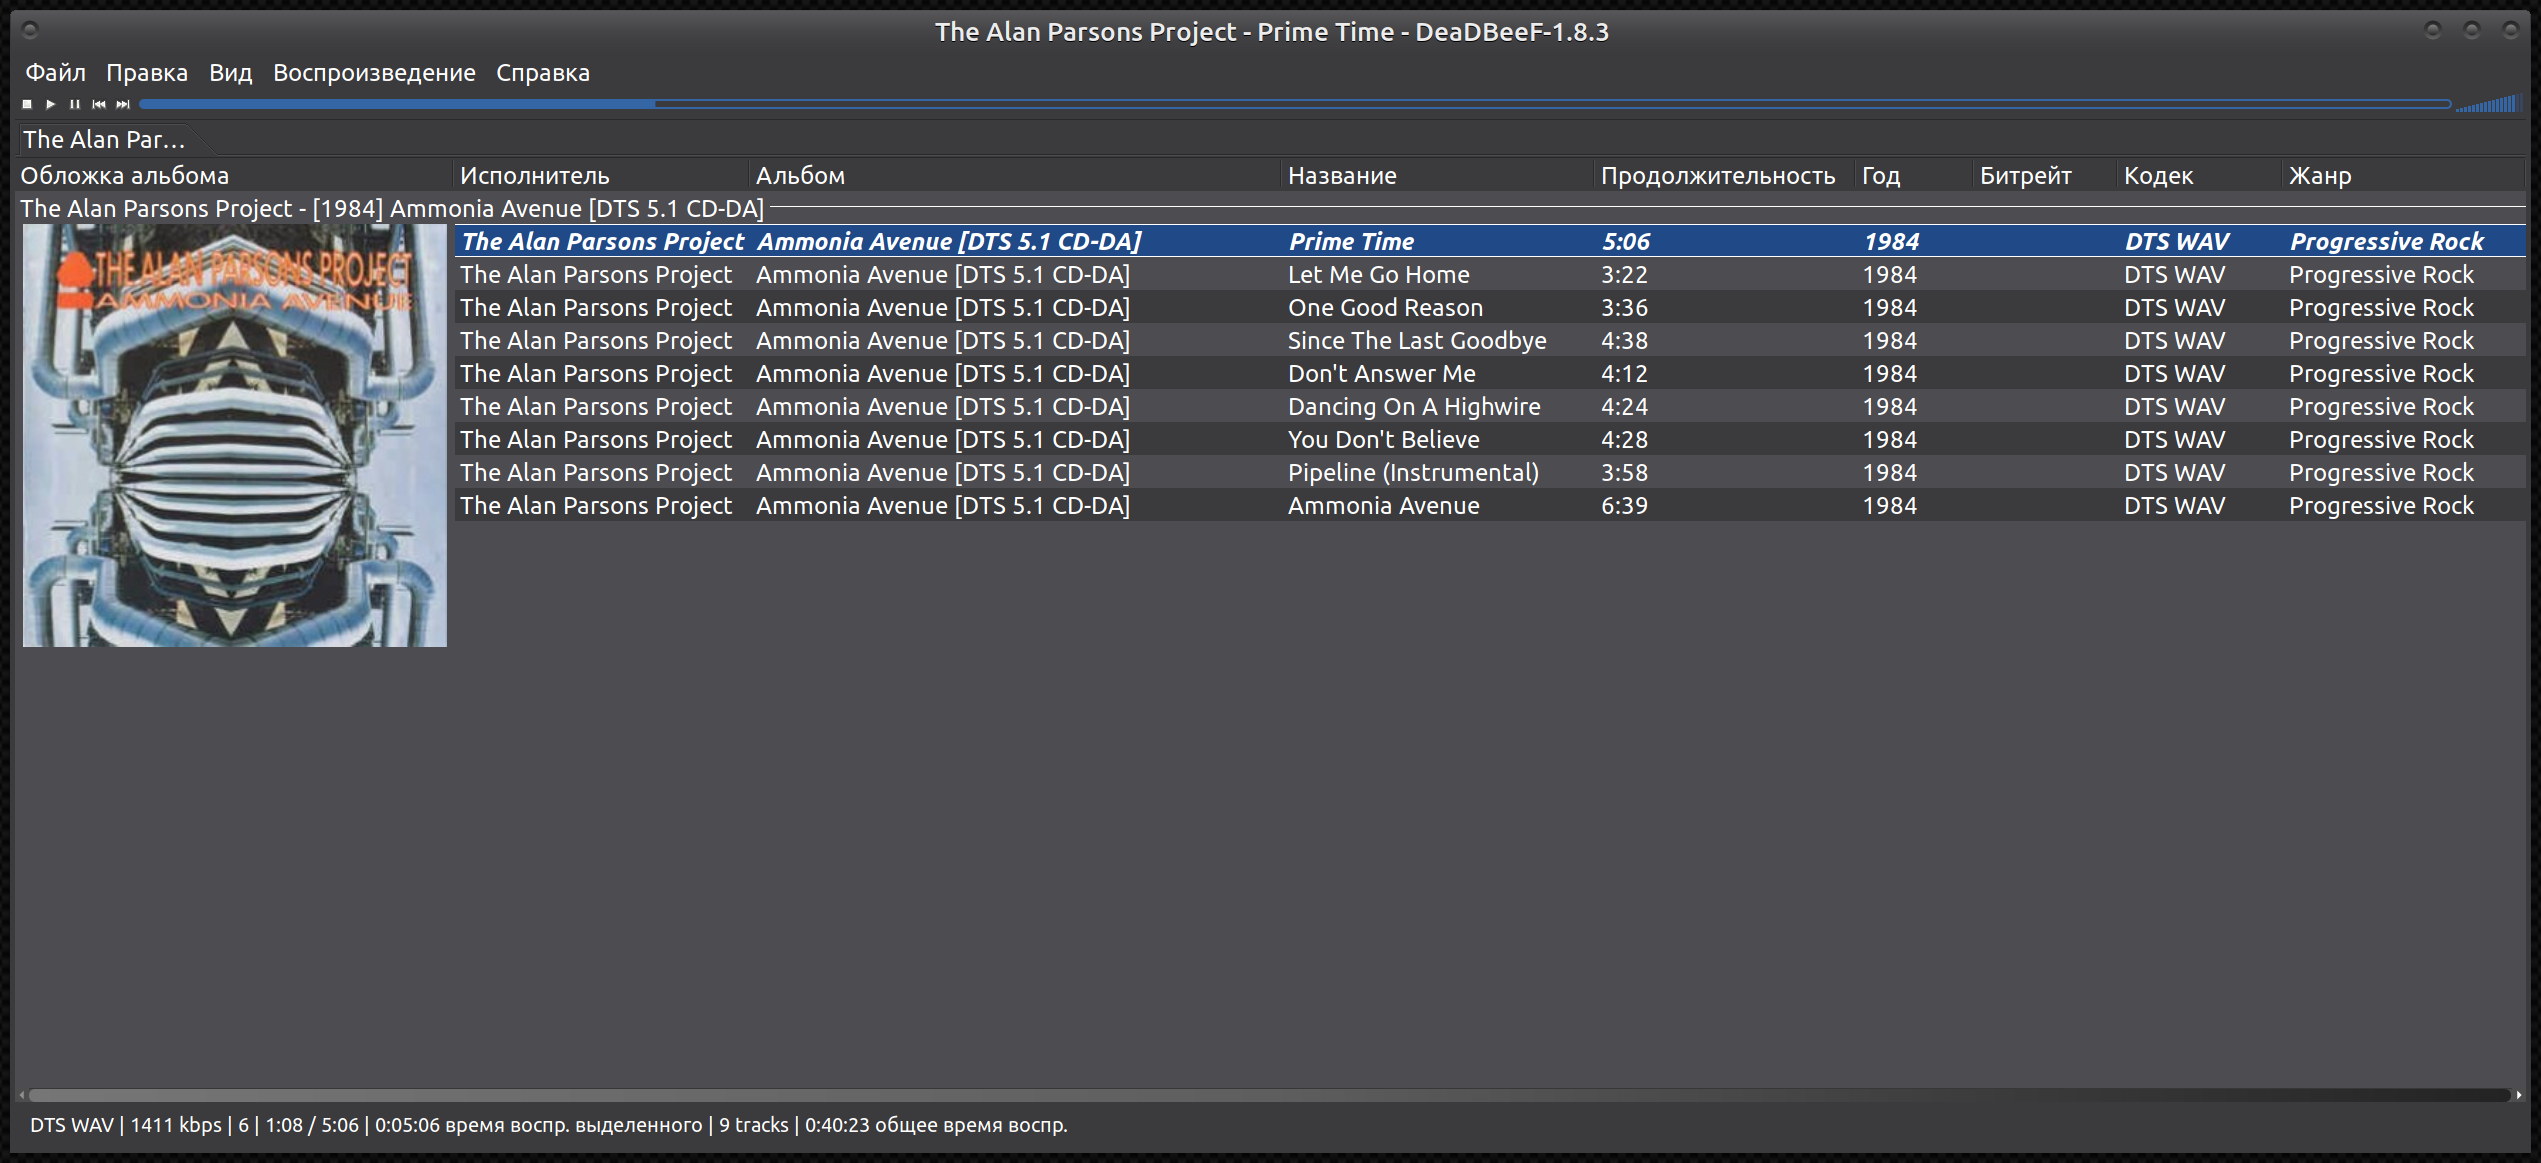The height and width of the screenshot is (1163, 2541).
Task: Click the duration 3:22 cell
Action: (x=1624, y=275)
